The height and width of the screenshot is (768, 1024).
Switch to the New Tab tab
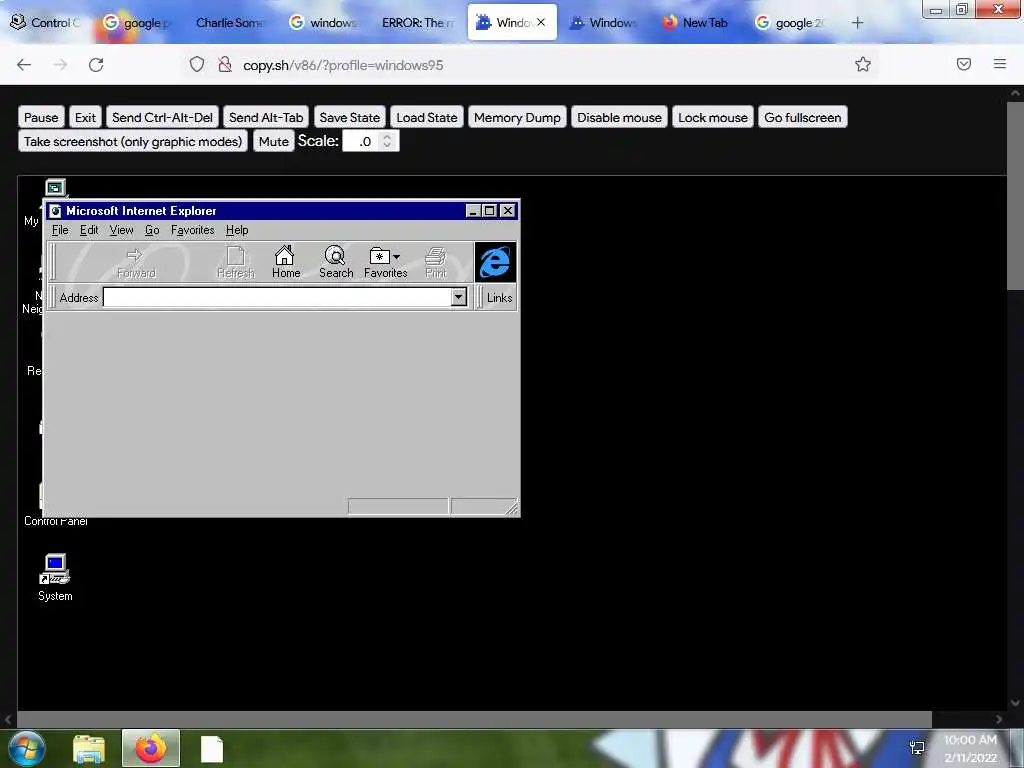tap(697, 23)
